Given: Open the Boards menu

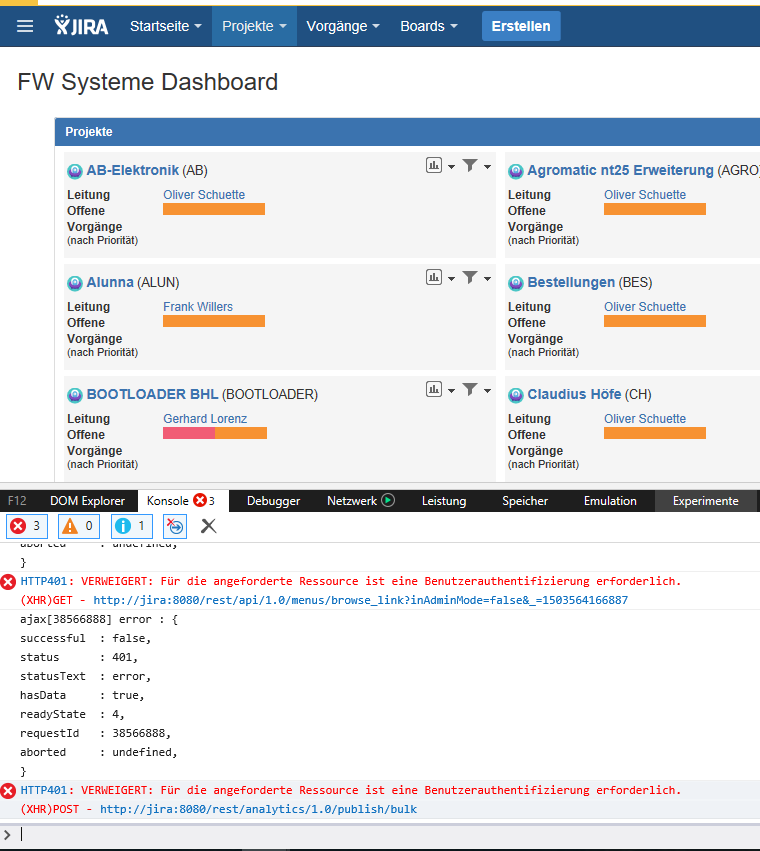Looking at the screenshot, I should coord(429,26).
